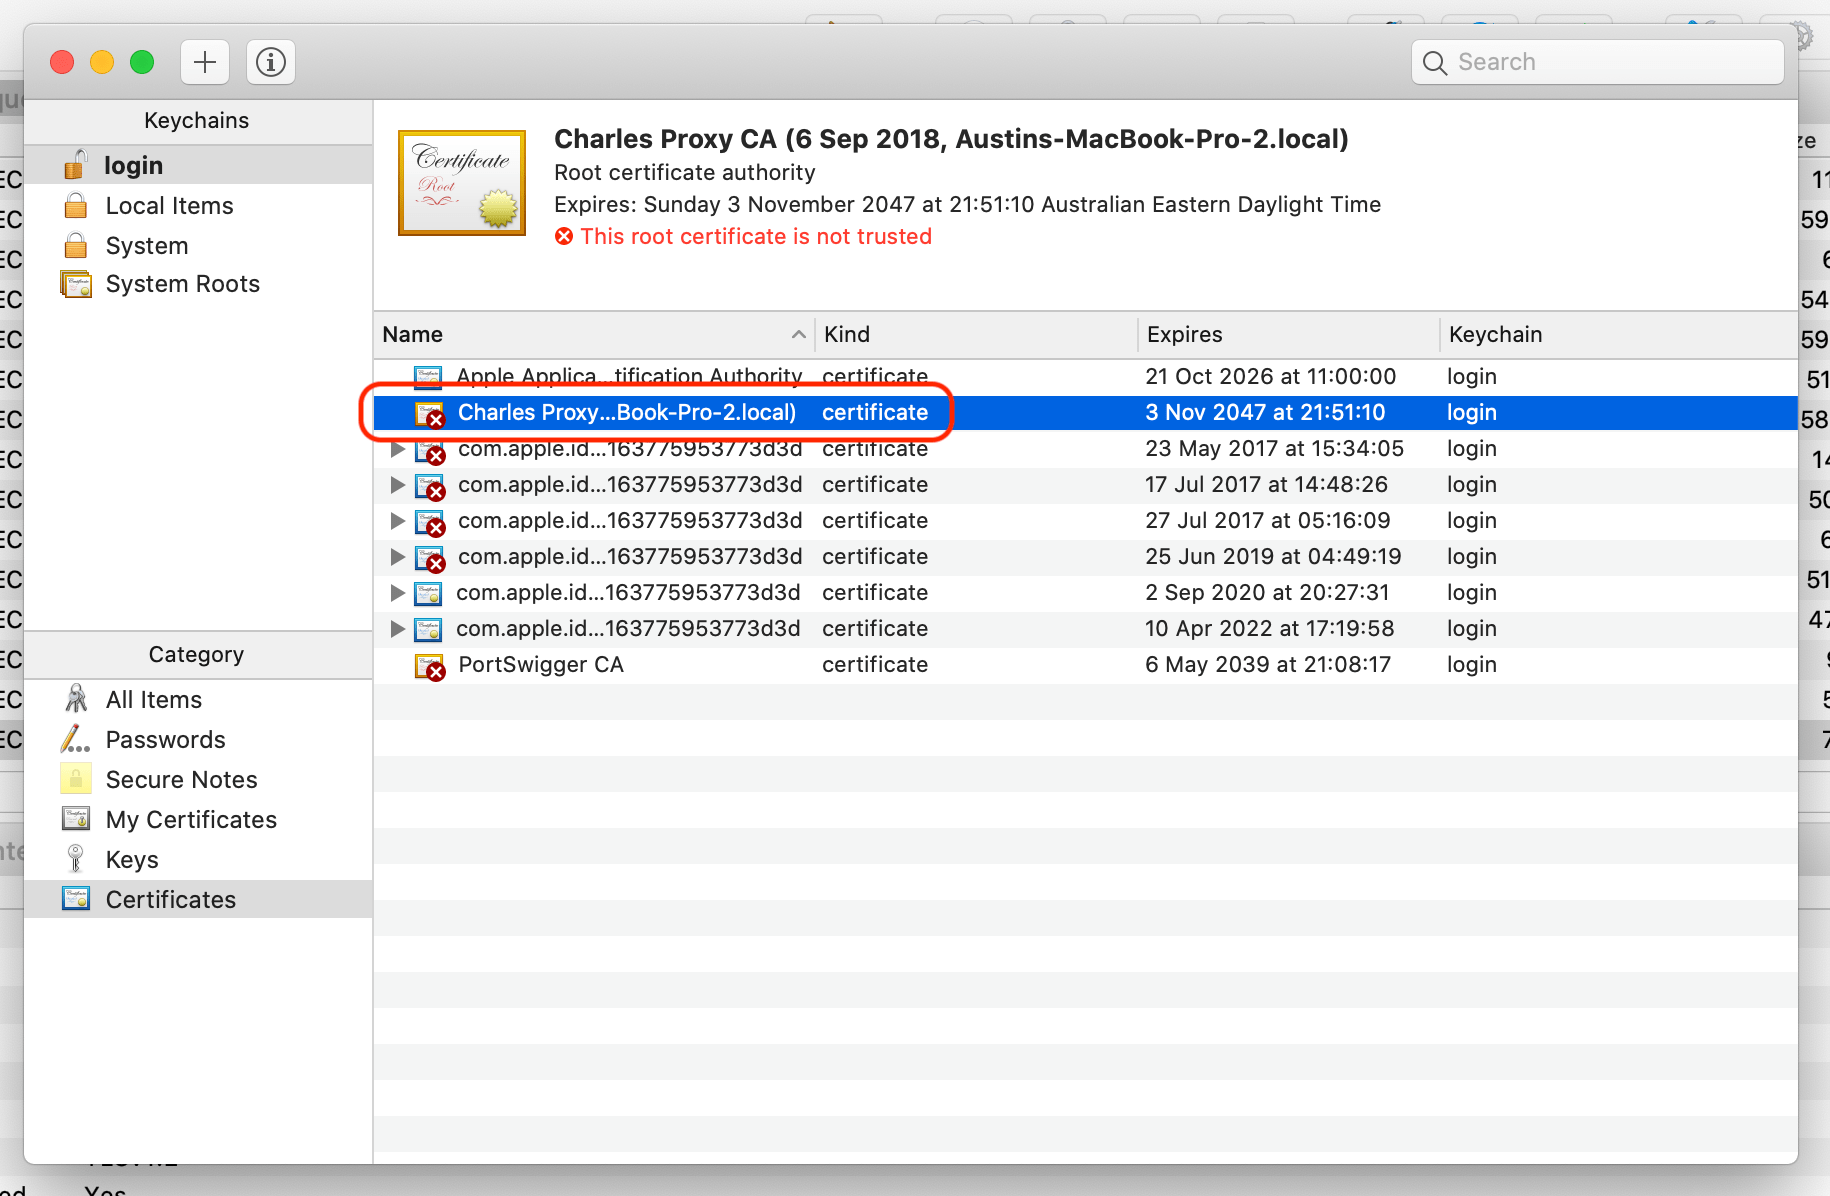Open the Secure Notes category icon
This screenshot has height=1196, width=1830.
click(76, 779)
